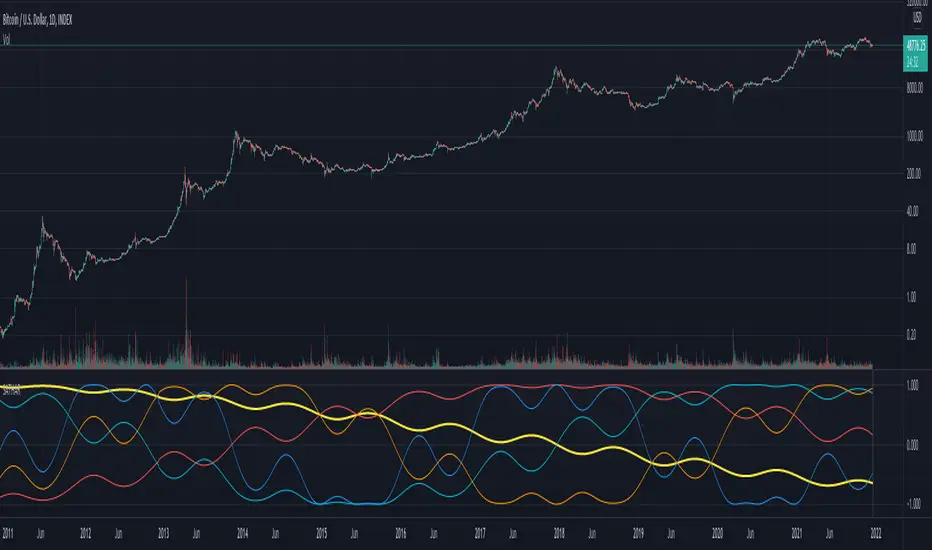Click the 2014 label on time axis
This screenshot has height=550, width=932.
(x=244, y=533)
